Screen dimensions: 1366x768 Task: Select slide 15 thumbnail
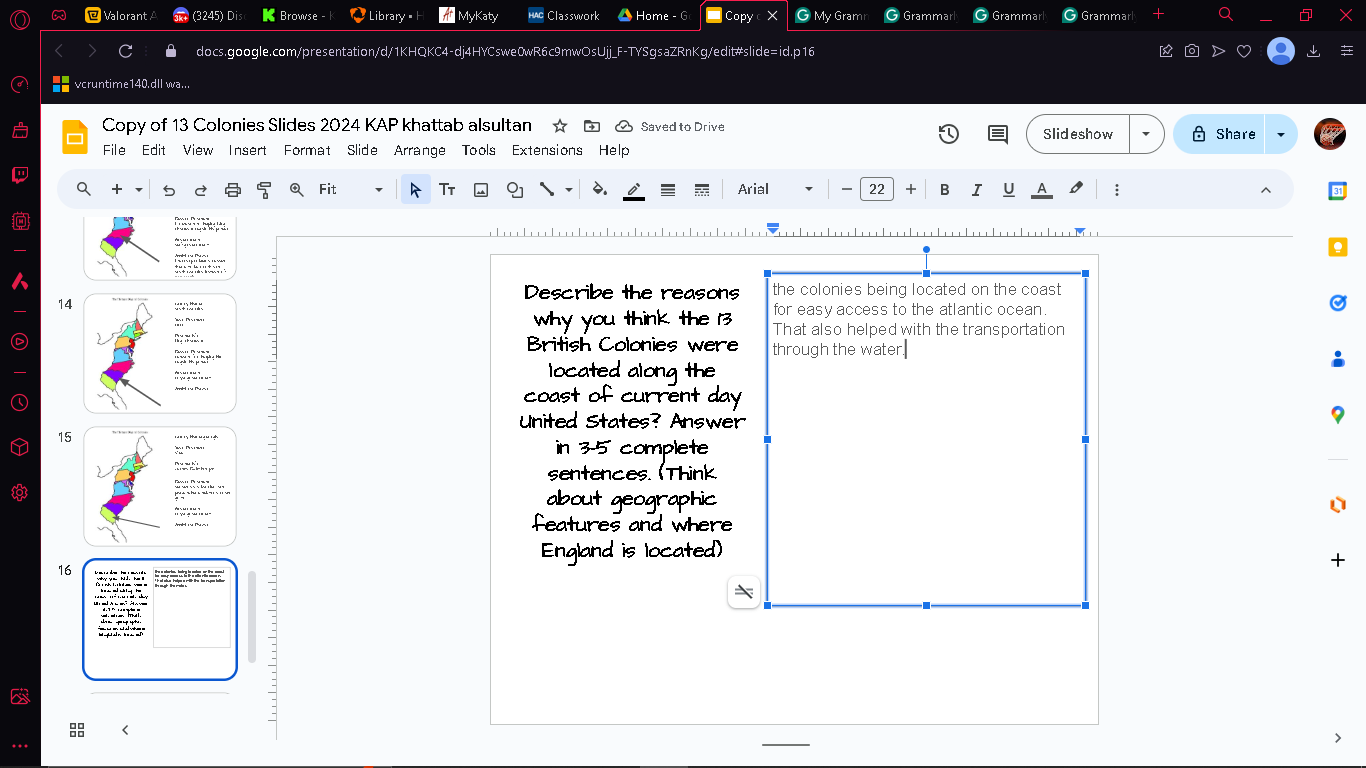pos(160,486)
